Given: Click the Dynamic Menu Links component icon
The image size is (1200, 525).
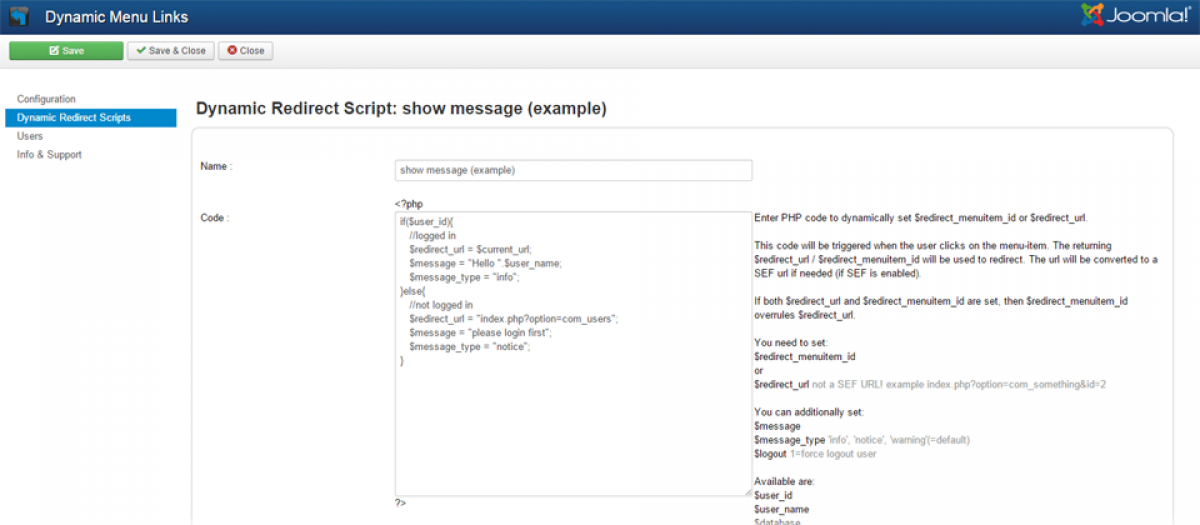Looking at the screenshot, I should tap(19, 17).
